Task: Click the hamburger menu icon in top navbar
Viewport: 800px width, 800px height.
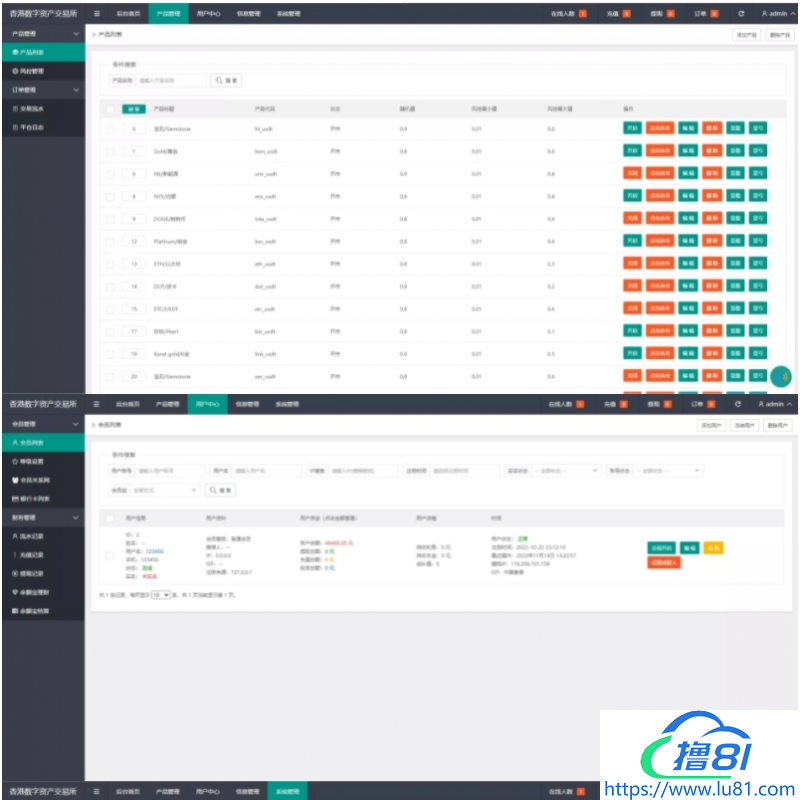Action: (x=96, y=14)
